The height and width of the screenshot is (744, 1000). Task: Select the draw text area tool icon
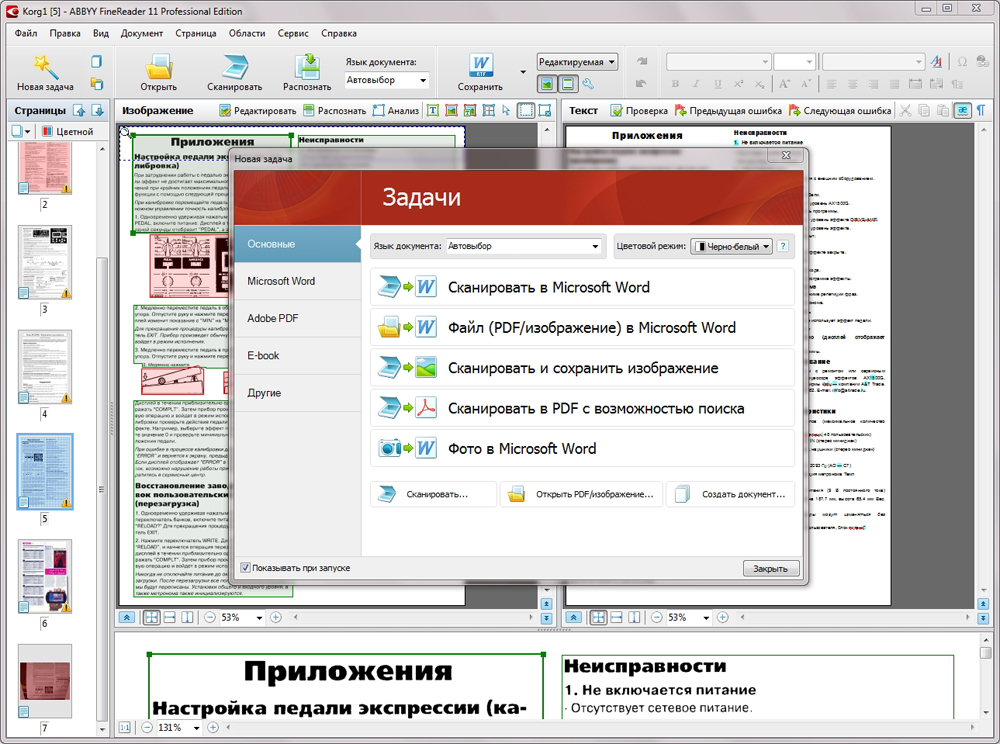point(432,111)
